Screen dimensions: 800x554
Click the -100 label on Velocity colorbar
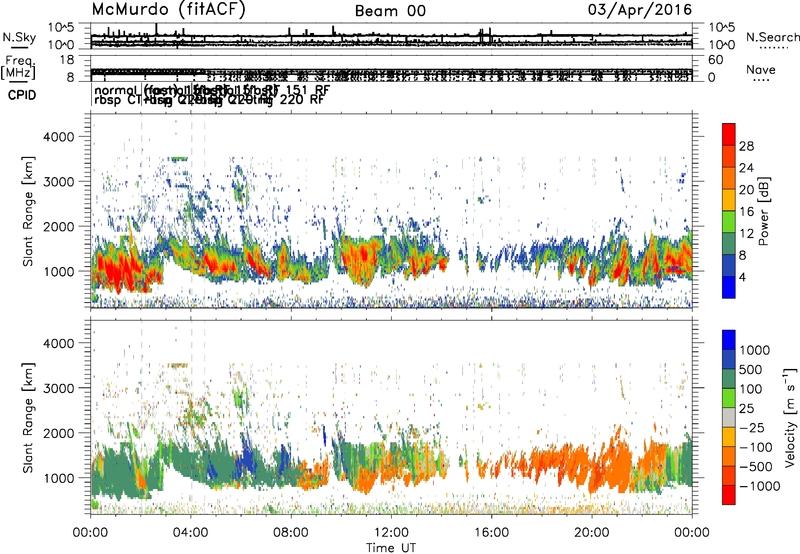click(755, 447)
